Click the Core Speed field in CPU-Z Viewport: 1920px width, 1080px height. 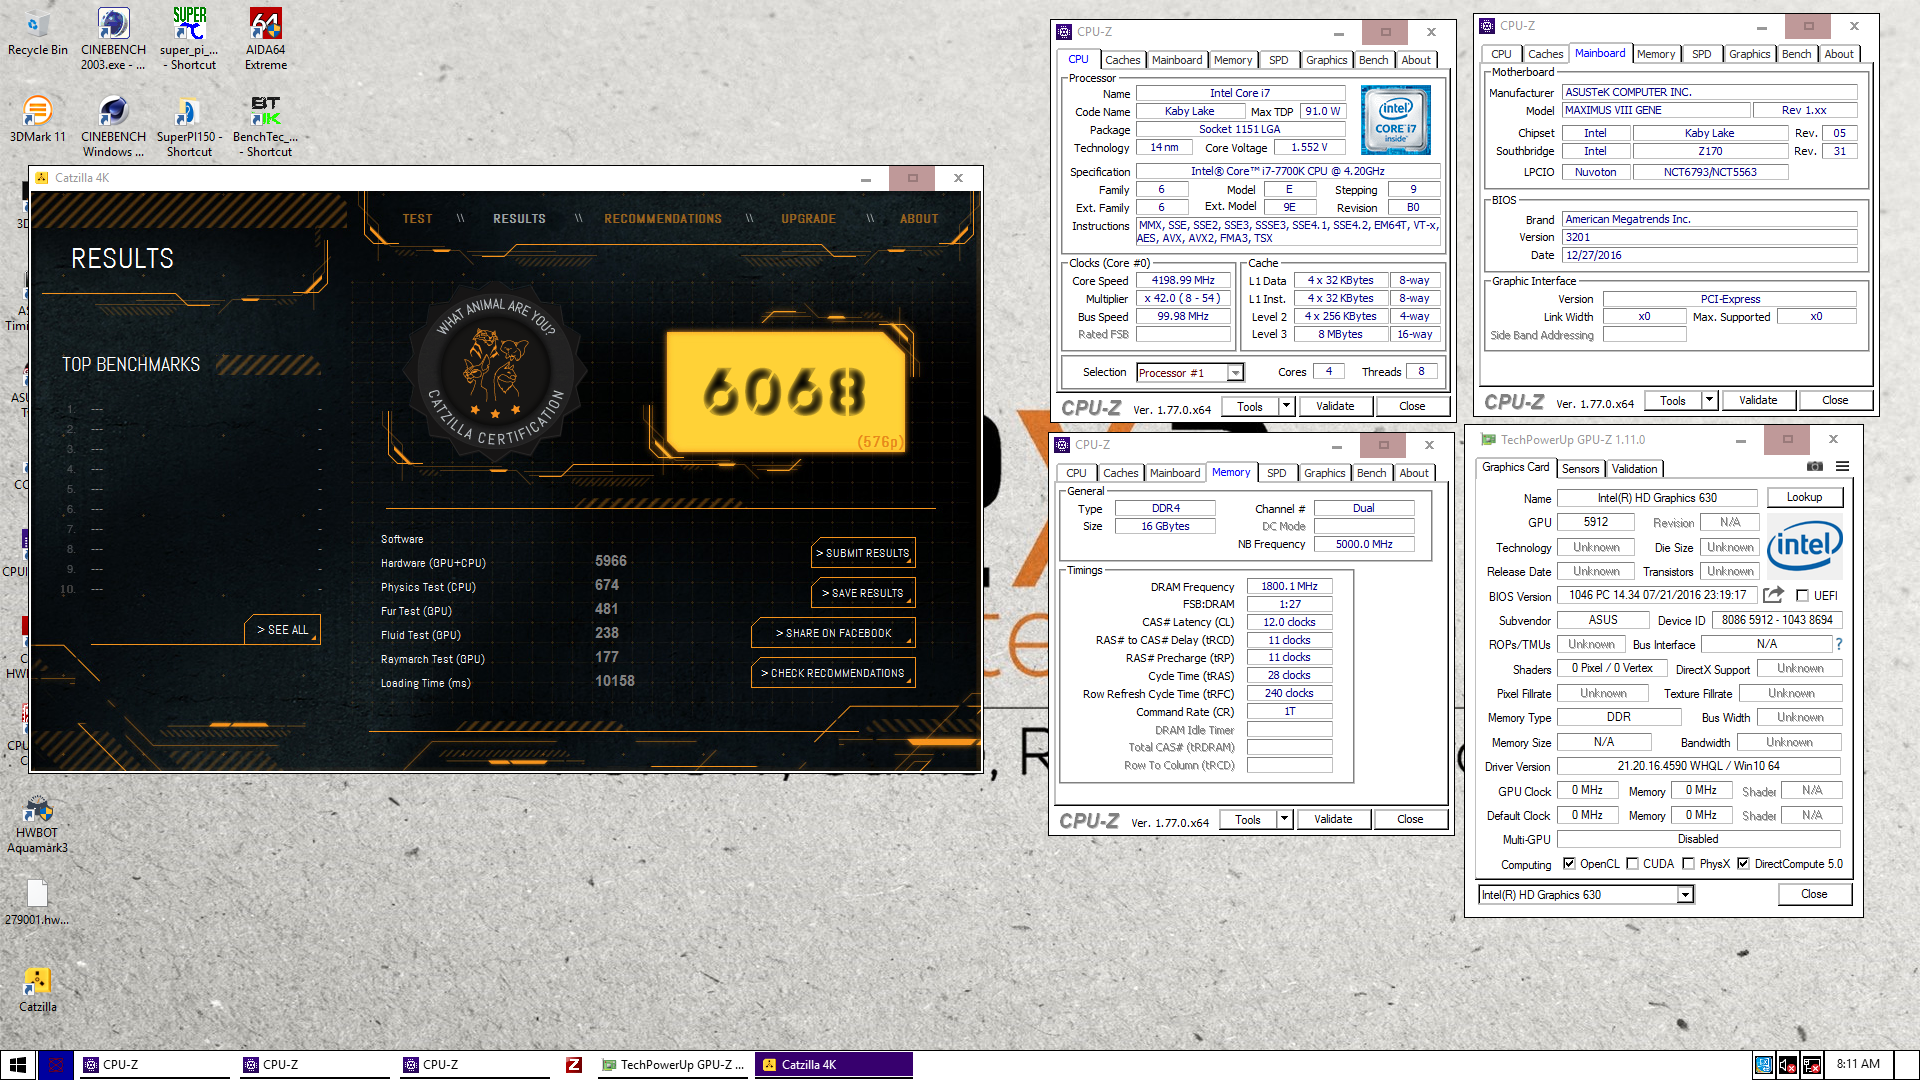1183,281
